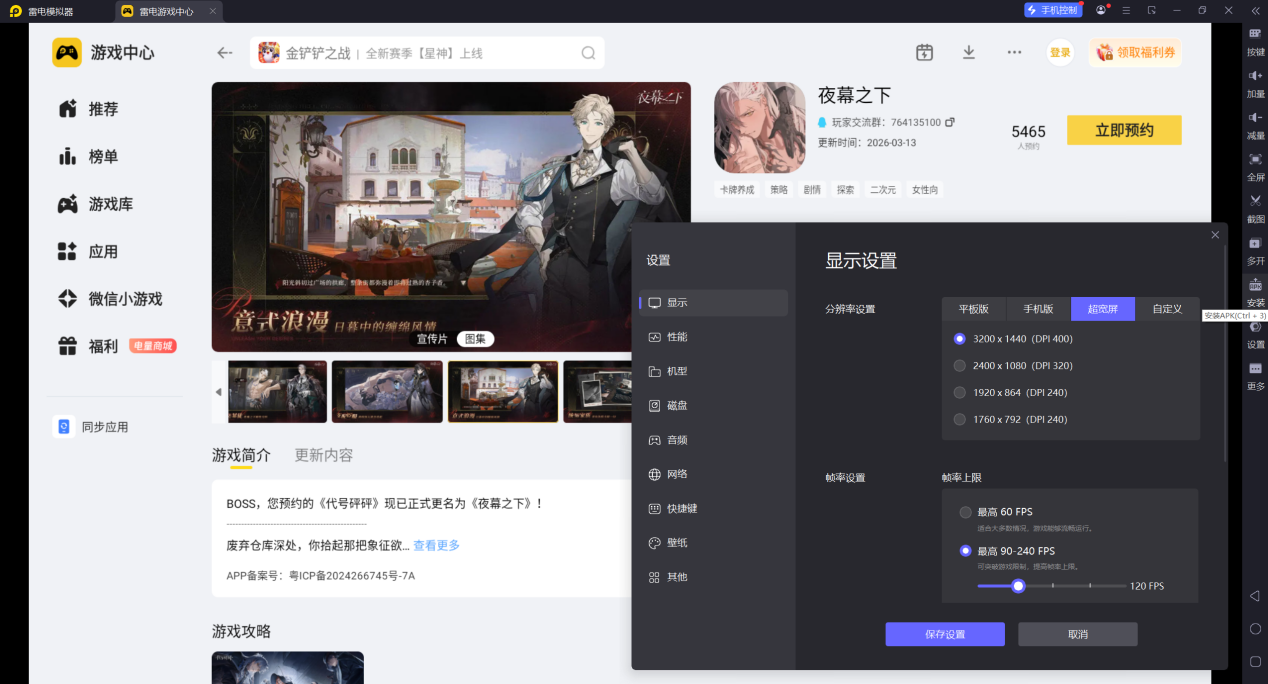The image size is (1268, 684).
Task: Open 显示 settings category
Action: [x=714, y=303]
